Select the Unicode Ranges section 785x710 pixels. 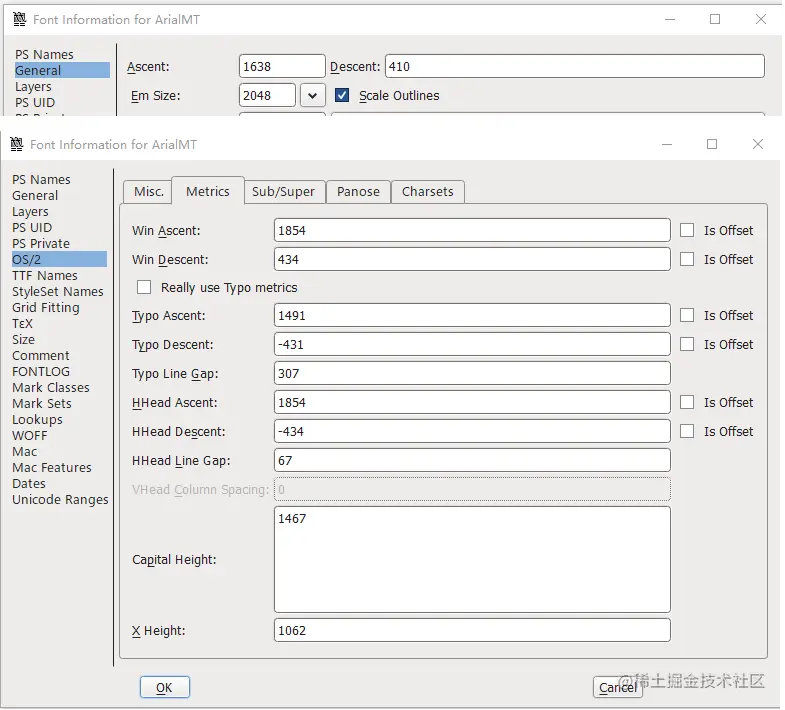coord(60,500)
